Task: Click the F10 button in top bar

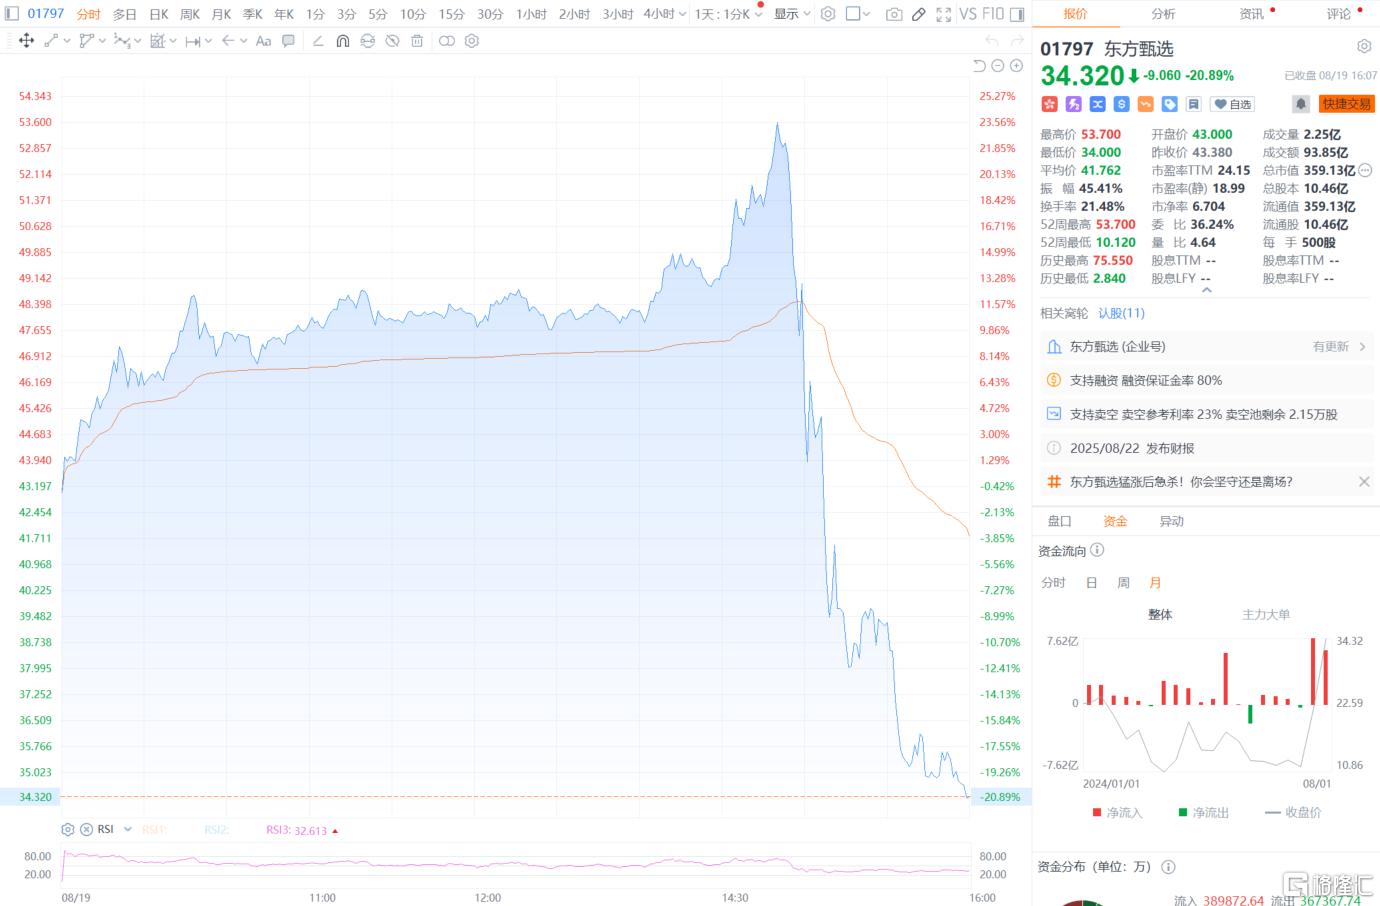Action: 992,14
